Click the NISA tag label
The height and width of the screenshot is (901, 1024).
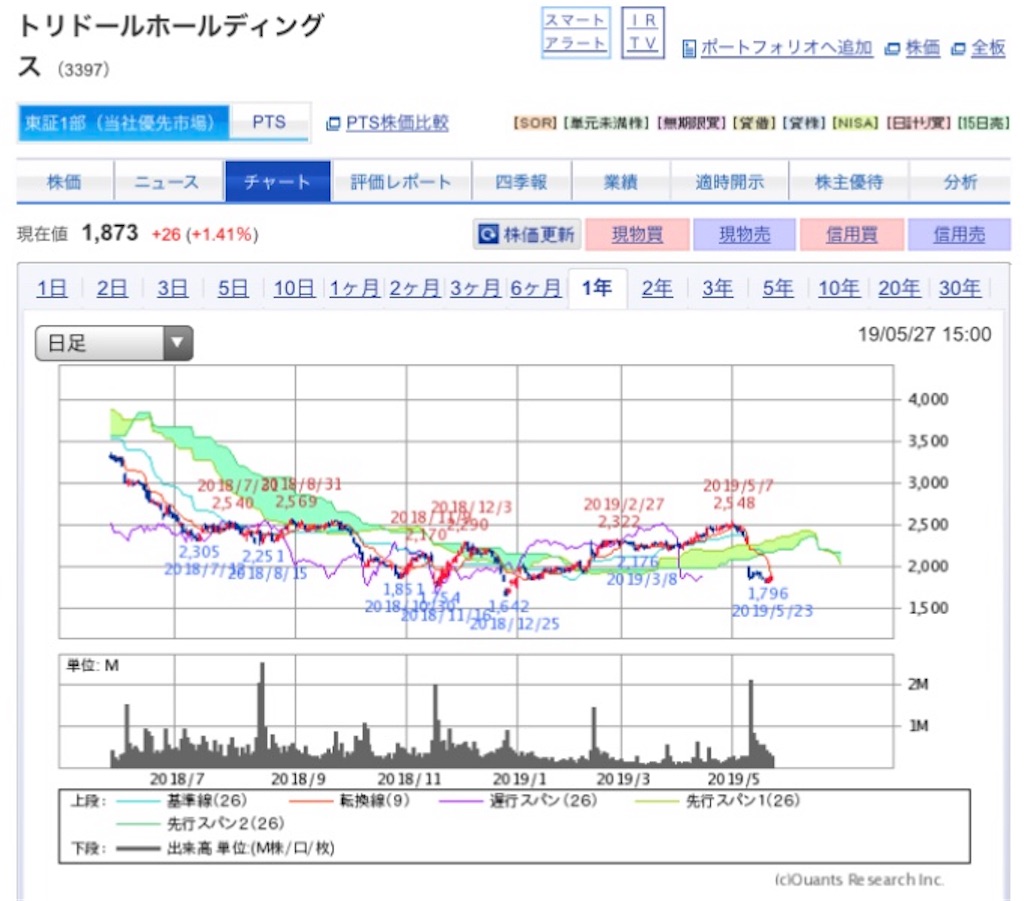point(855,123)
